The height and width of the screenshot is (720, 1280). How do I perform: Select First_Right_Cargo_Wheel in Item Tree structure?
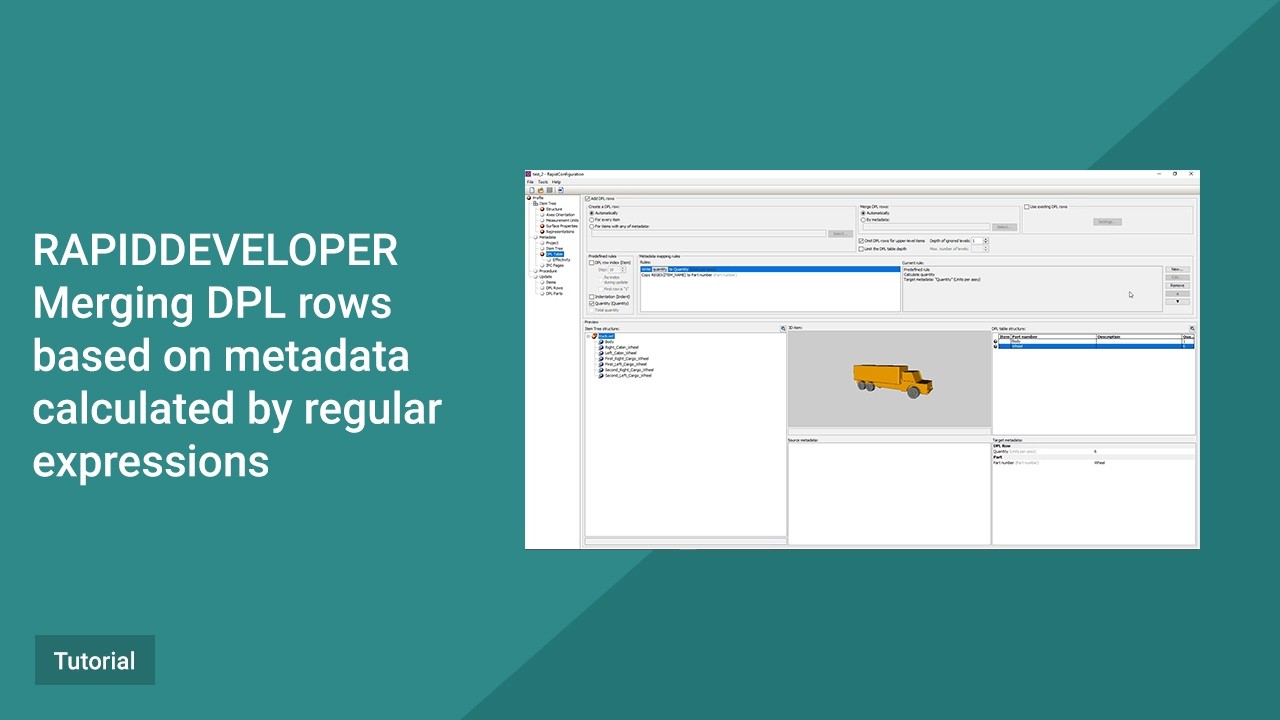[626, 358]
